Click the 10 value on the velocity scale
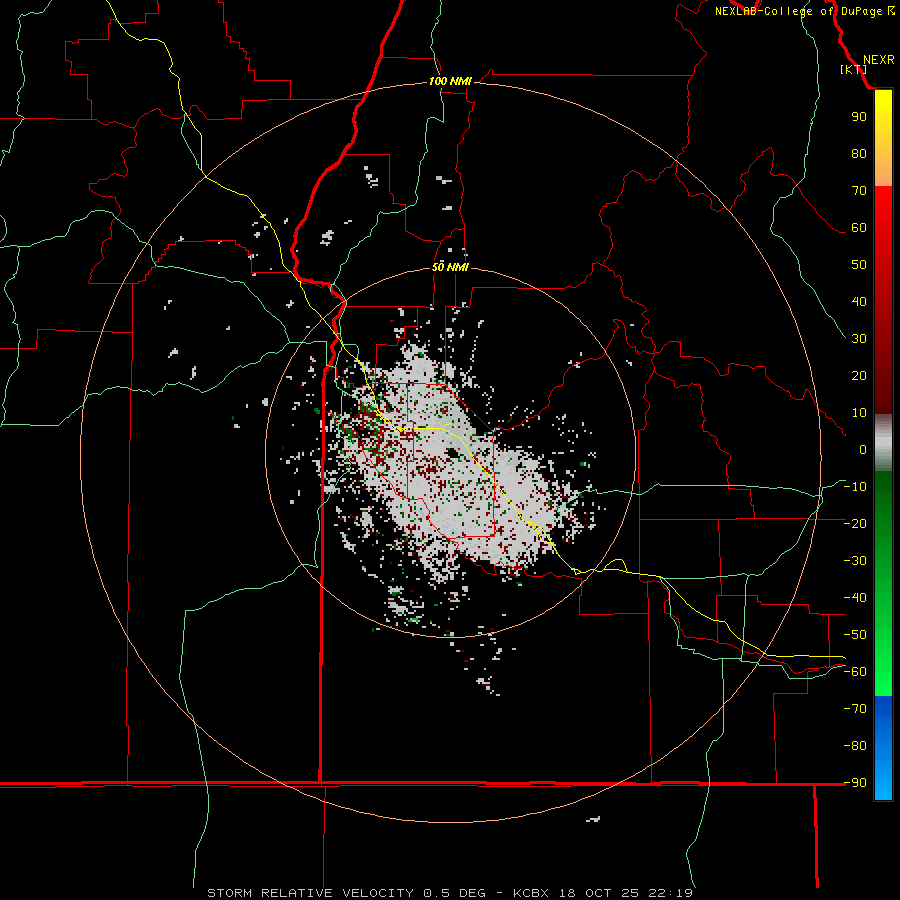The width and height of the screenshot is (900, 900). [859, 413]
